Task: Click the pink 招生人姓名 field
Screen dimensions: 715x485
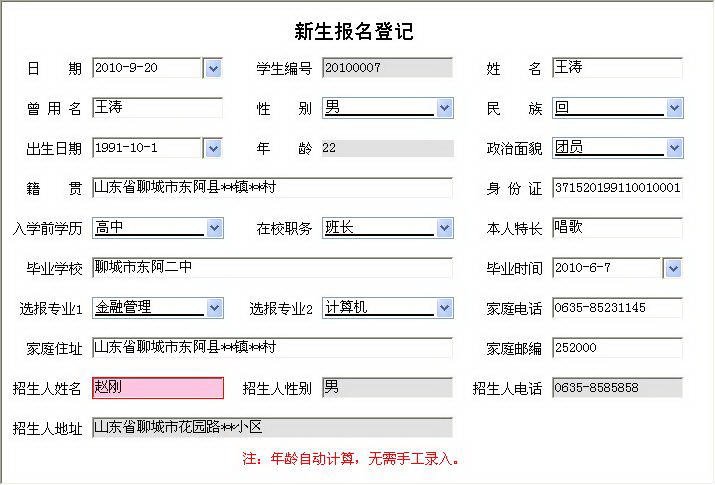Action: pos(157,388)
